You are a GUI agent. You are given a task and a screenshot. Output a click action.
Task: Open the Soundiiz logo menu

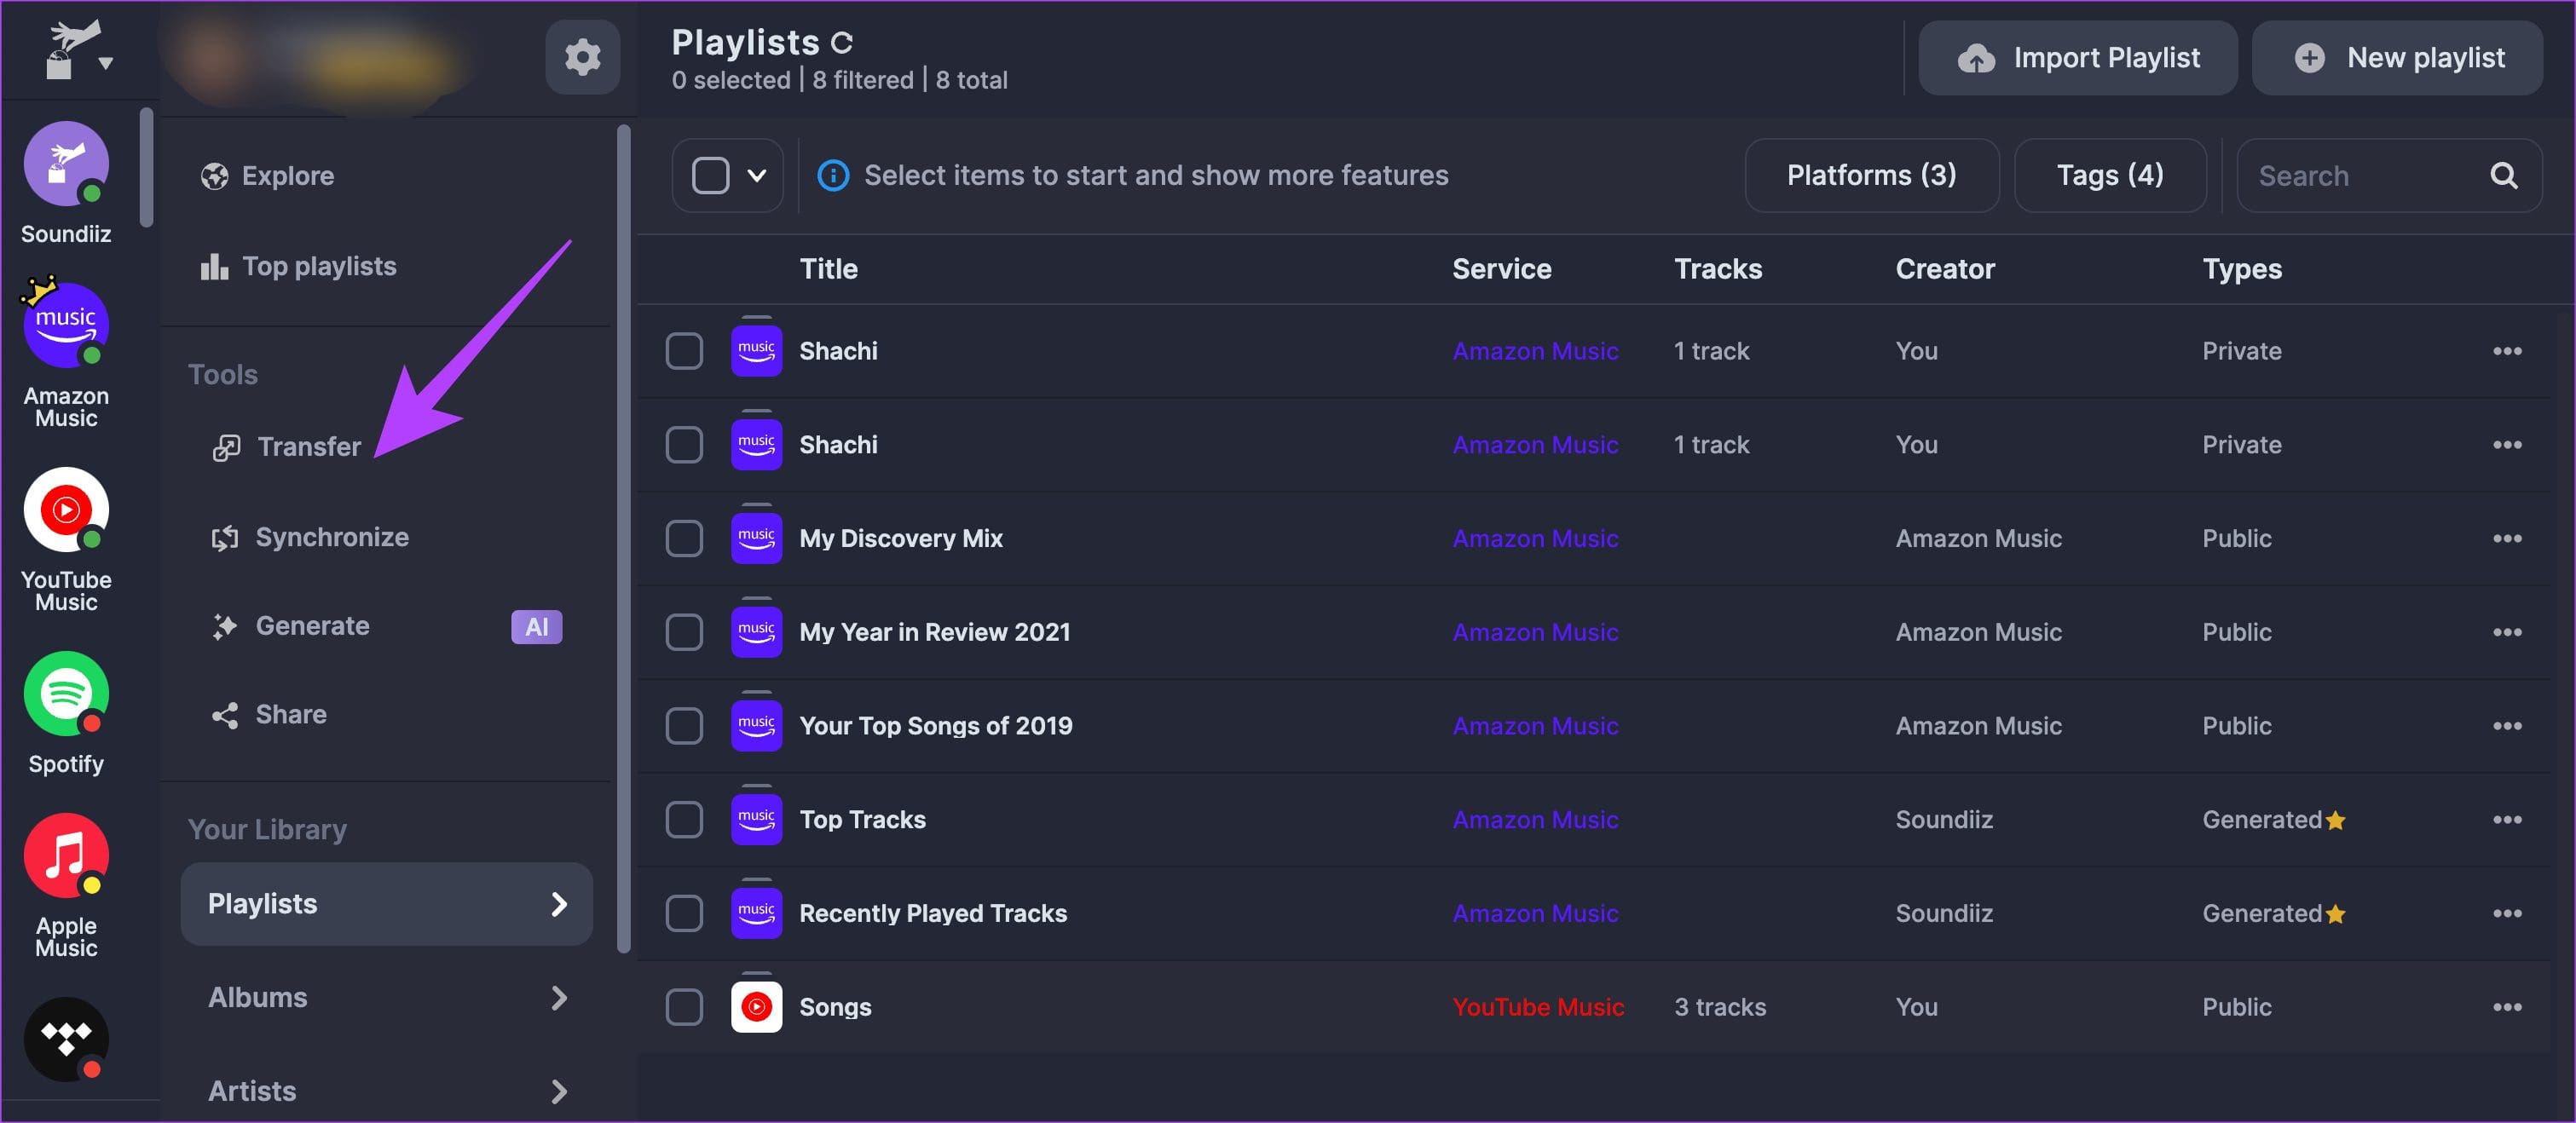(78, 49)
